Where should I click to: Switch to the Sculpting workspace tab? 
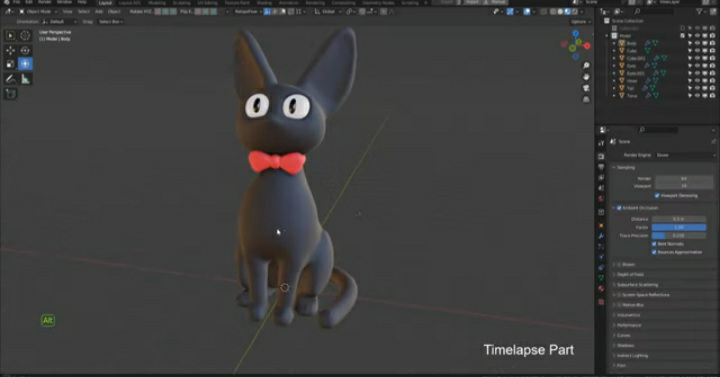tap(181, 3)
